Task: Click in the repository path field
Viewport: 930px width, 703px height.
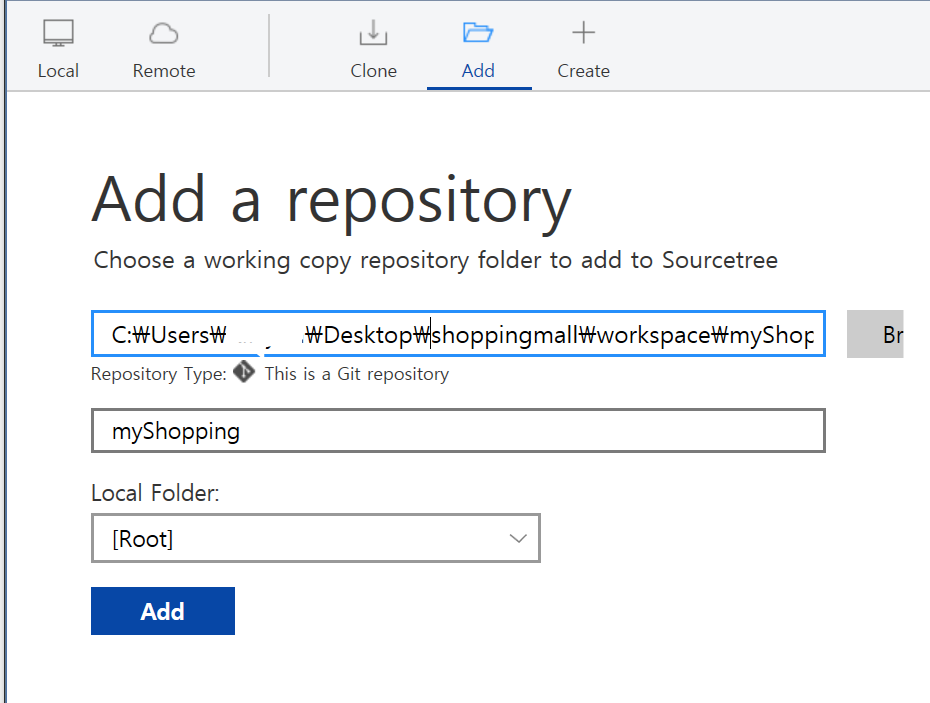Action: point(458,334)
